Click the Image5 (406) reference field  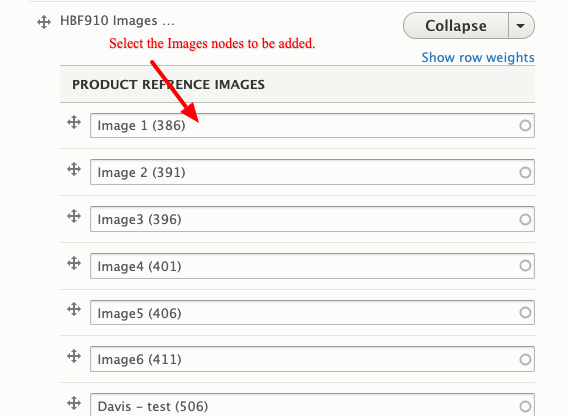[x=312, y=312]
